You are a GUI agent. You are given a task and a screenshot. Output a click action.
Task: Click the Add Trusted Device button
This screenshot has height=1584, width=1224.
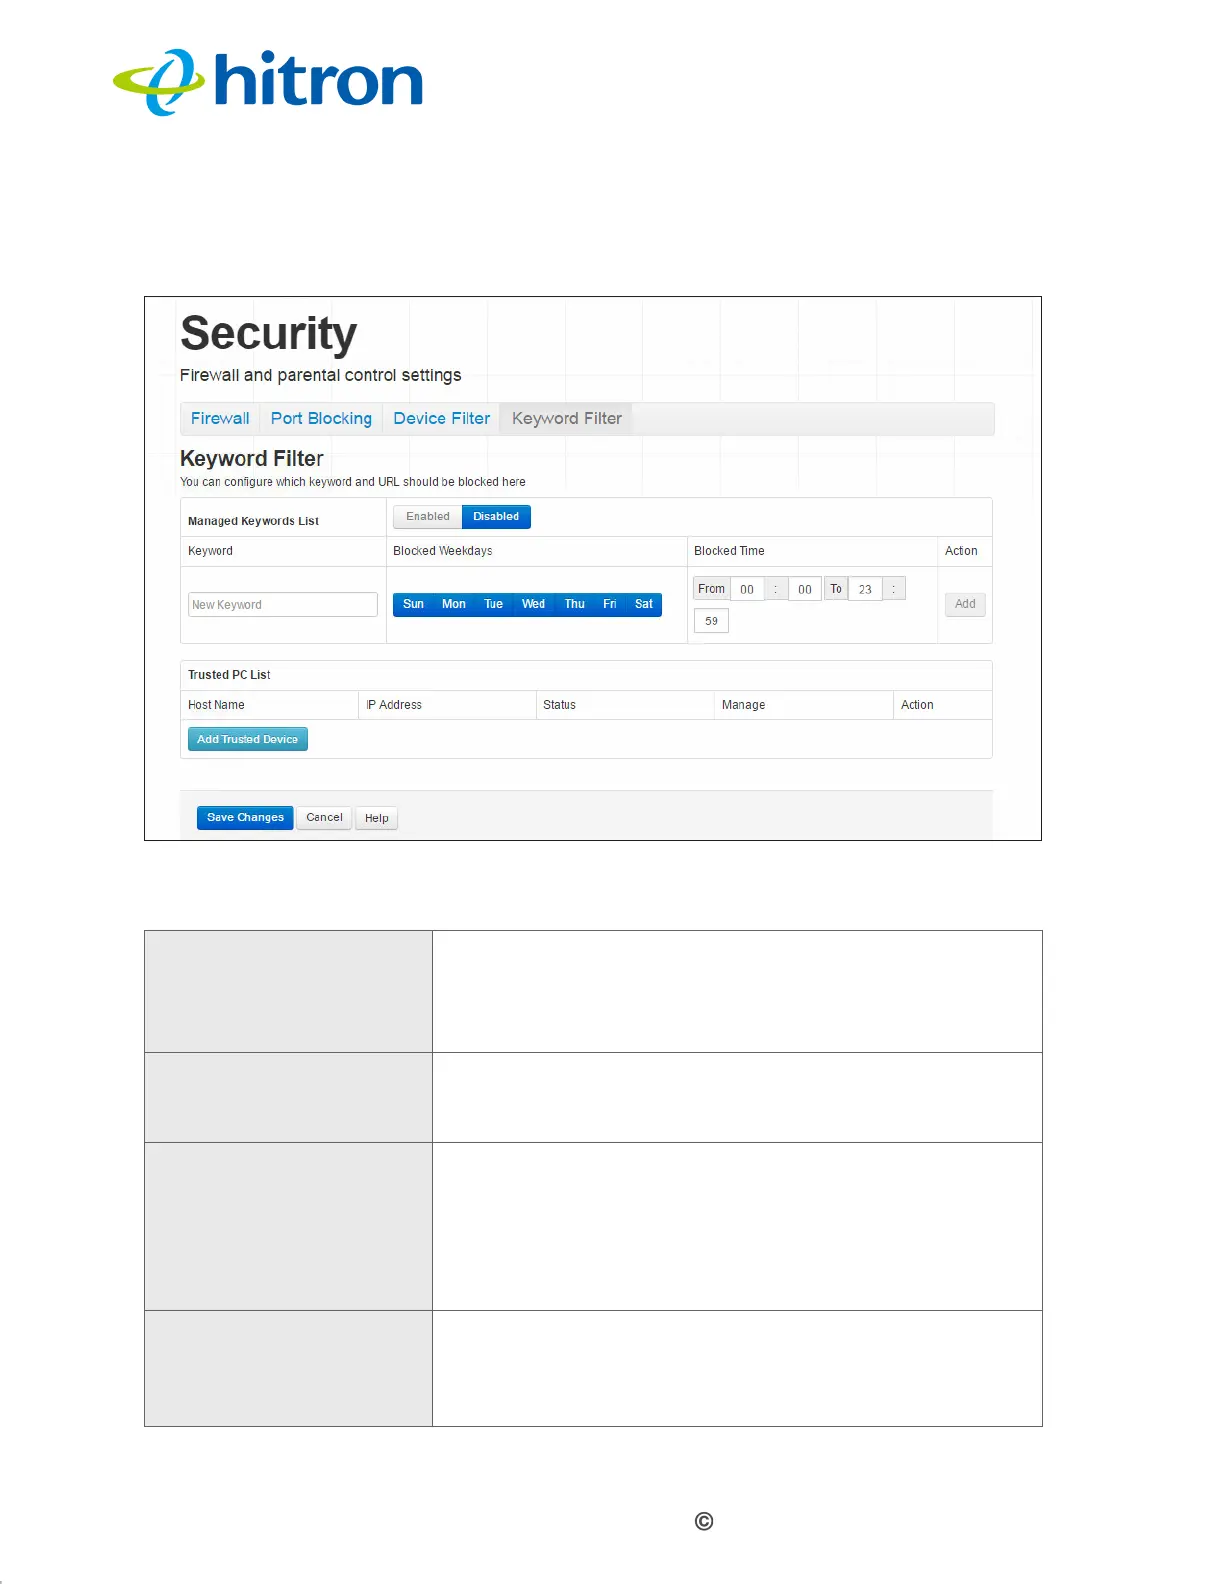point(248,739)
